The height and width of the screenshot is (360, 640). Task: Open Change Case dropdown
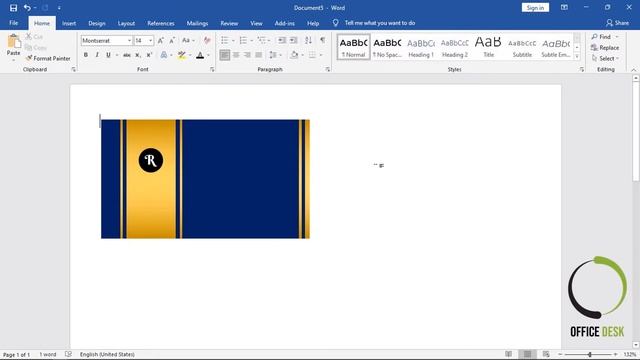click(x=188, y=40)
